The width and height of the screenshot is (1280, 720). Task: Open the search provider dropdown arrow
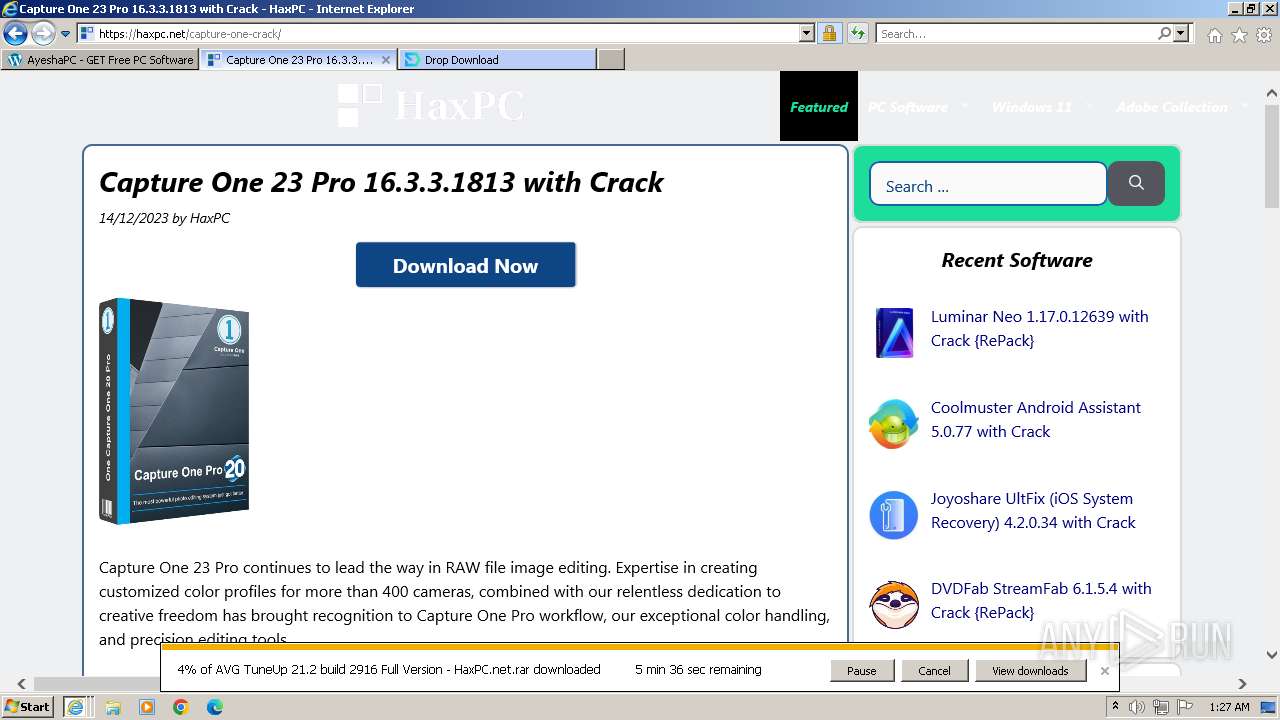tap(1182, 33)
